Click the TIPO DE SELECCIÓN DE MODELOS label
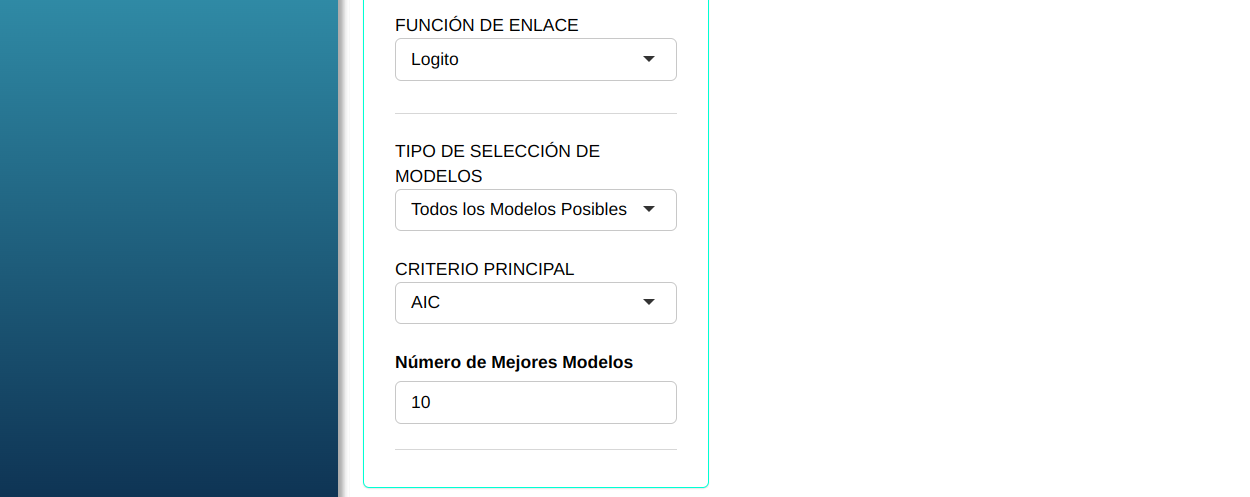 (x=497, y=163)
